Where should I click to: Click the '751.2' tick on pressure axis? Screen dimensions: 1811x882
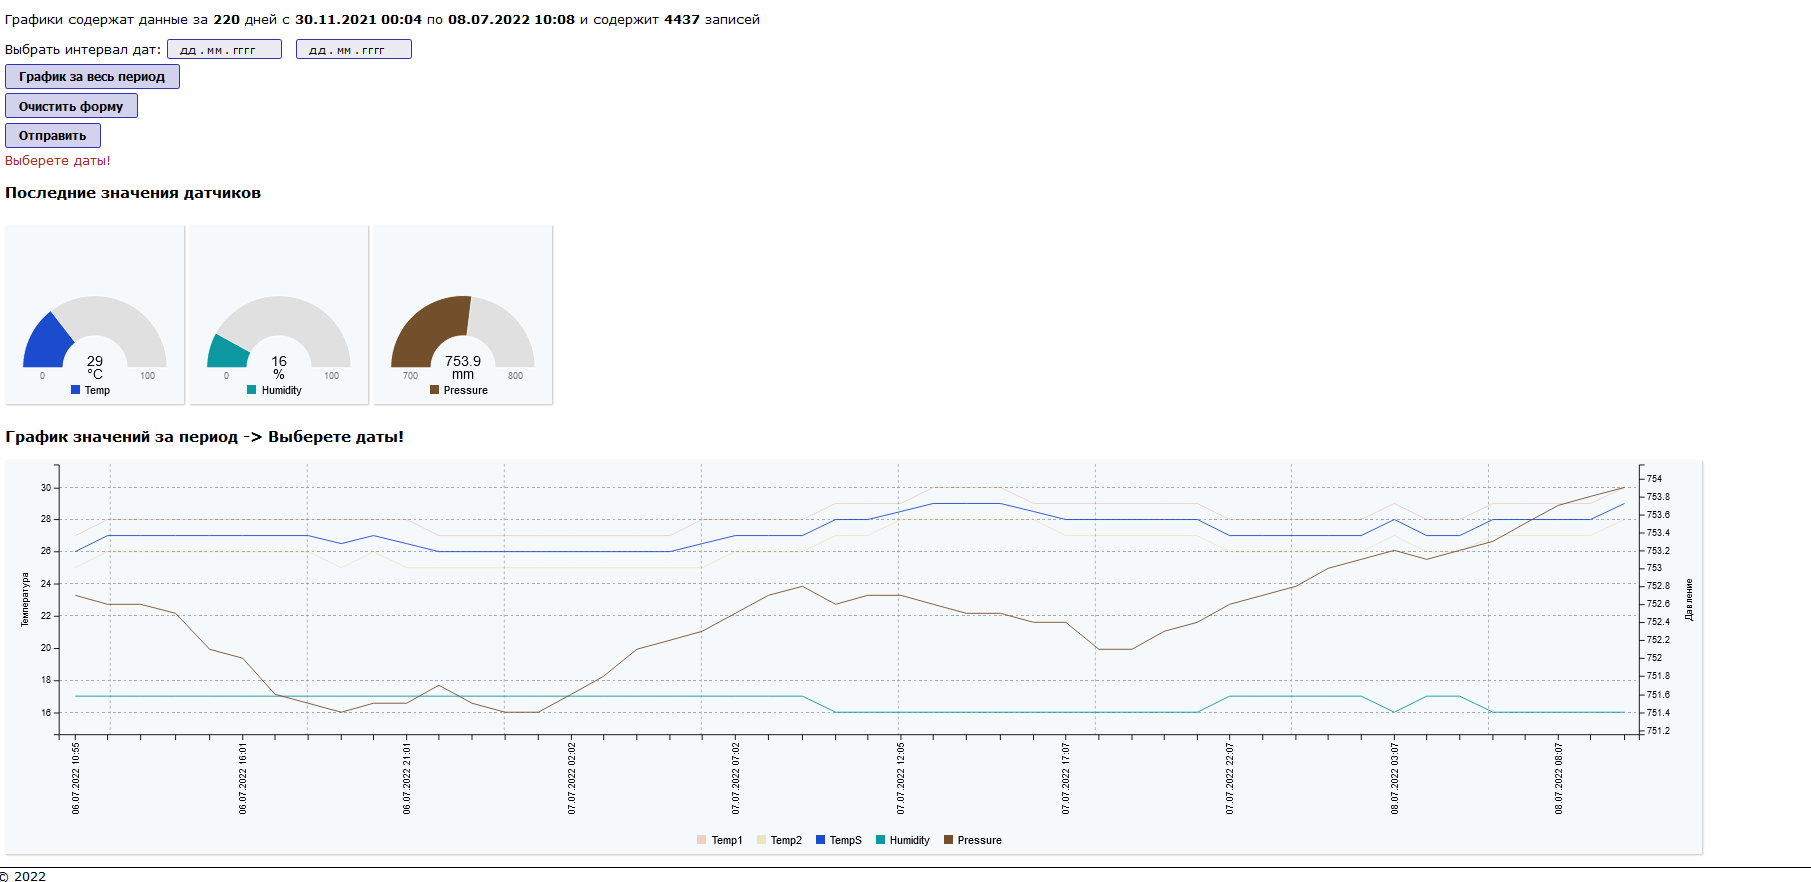coord(1658,731)
